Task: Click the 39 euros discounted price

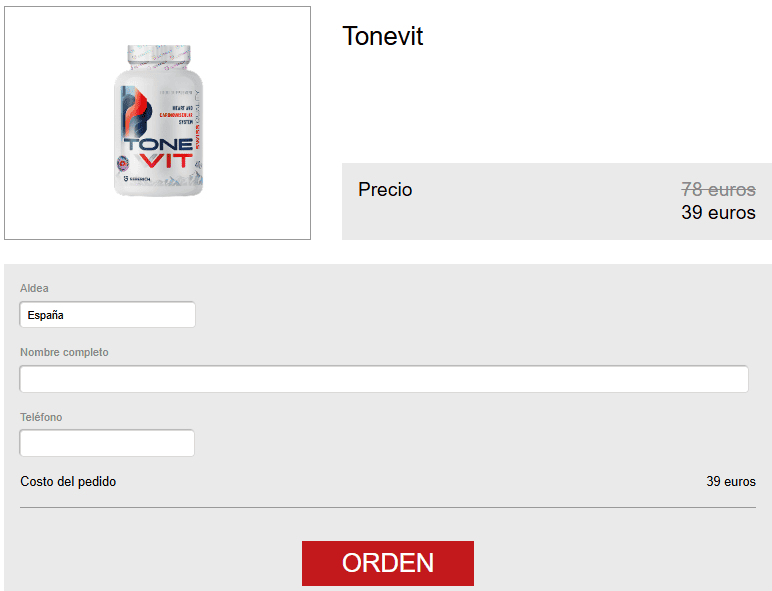Action: click(718, 212)
